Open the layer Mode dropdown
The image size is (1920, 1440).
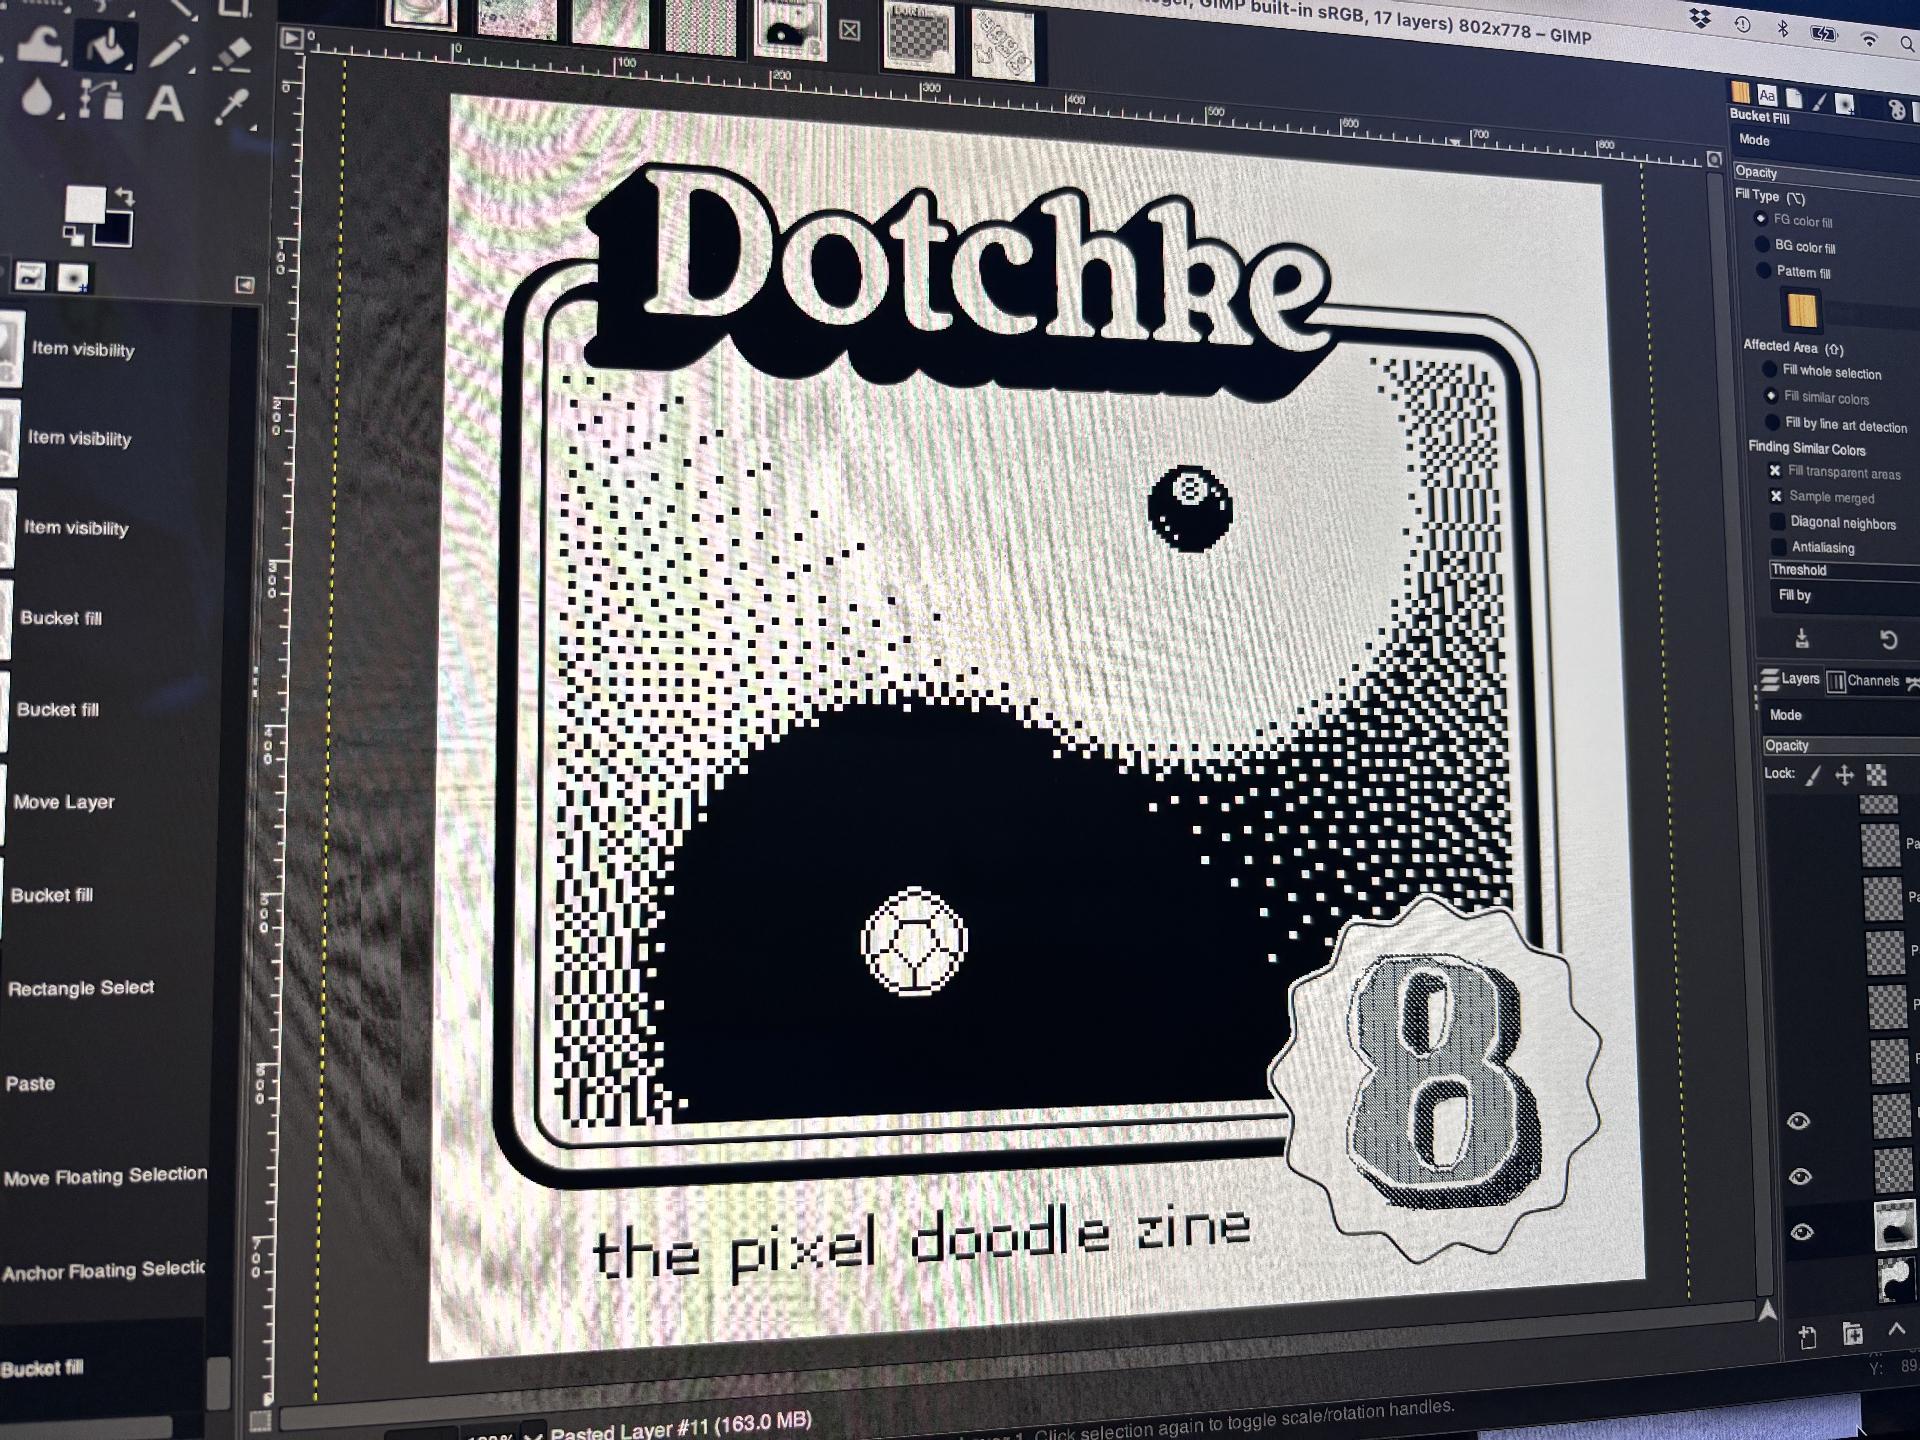point(1840,715)
